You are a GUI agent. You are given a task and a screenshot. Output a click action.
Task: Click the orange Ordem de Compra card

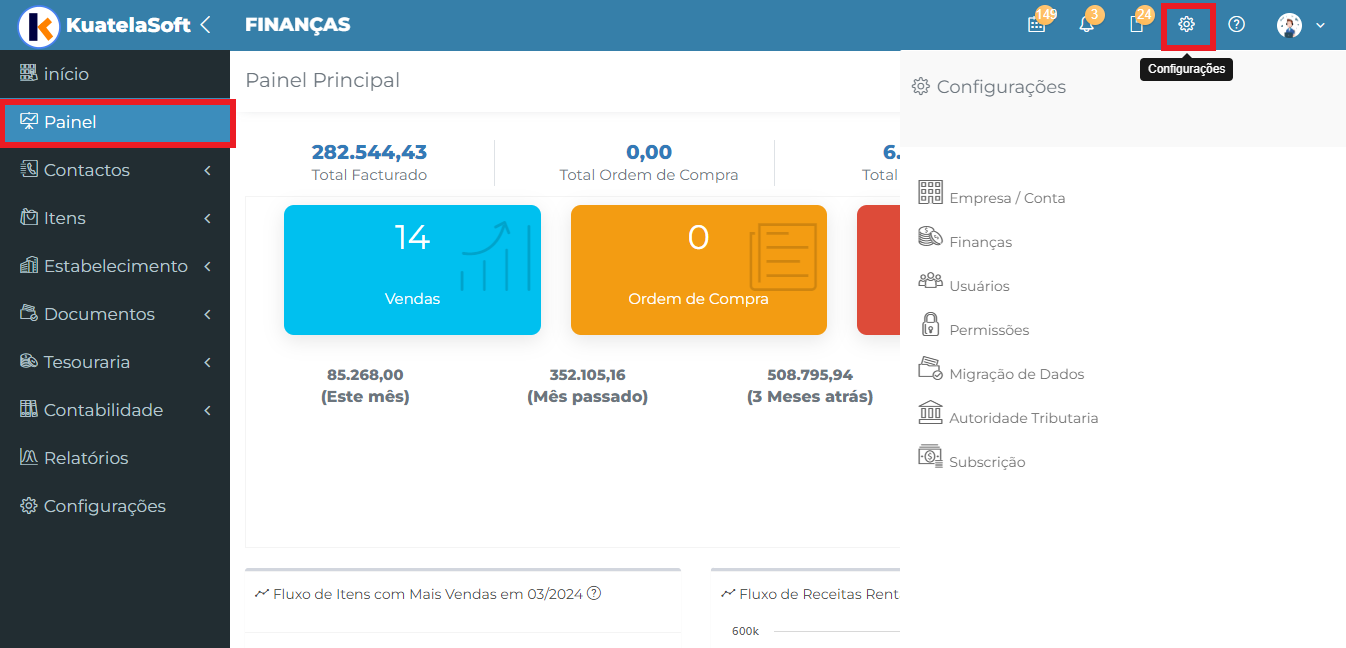point(699,270)
